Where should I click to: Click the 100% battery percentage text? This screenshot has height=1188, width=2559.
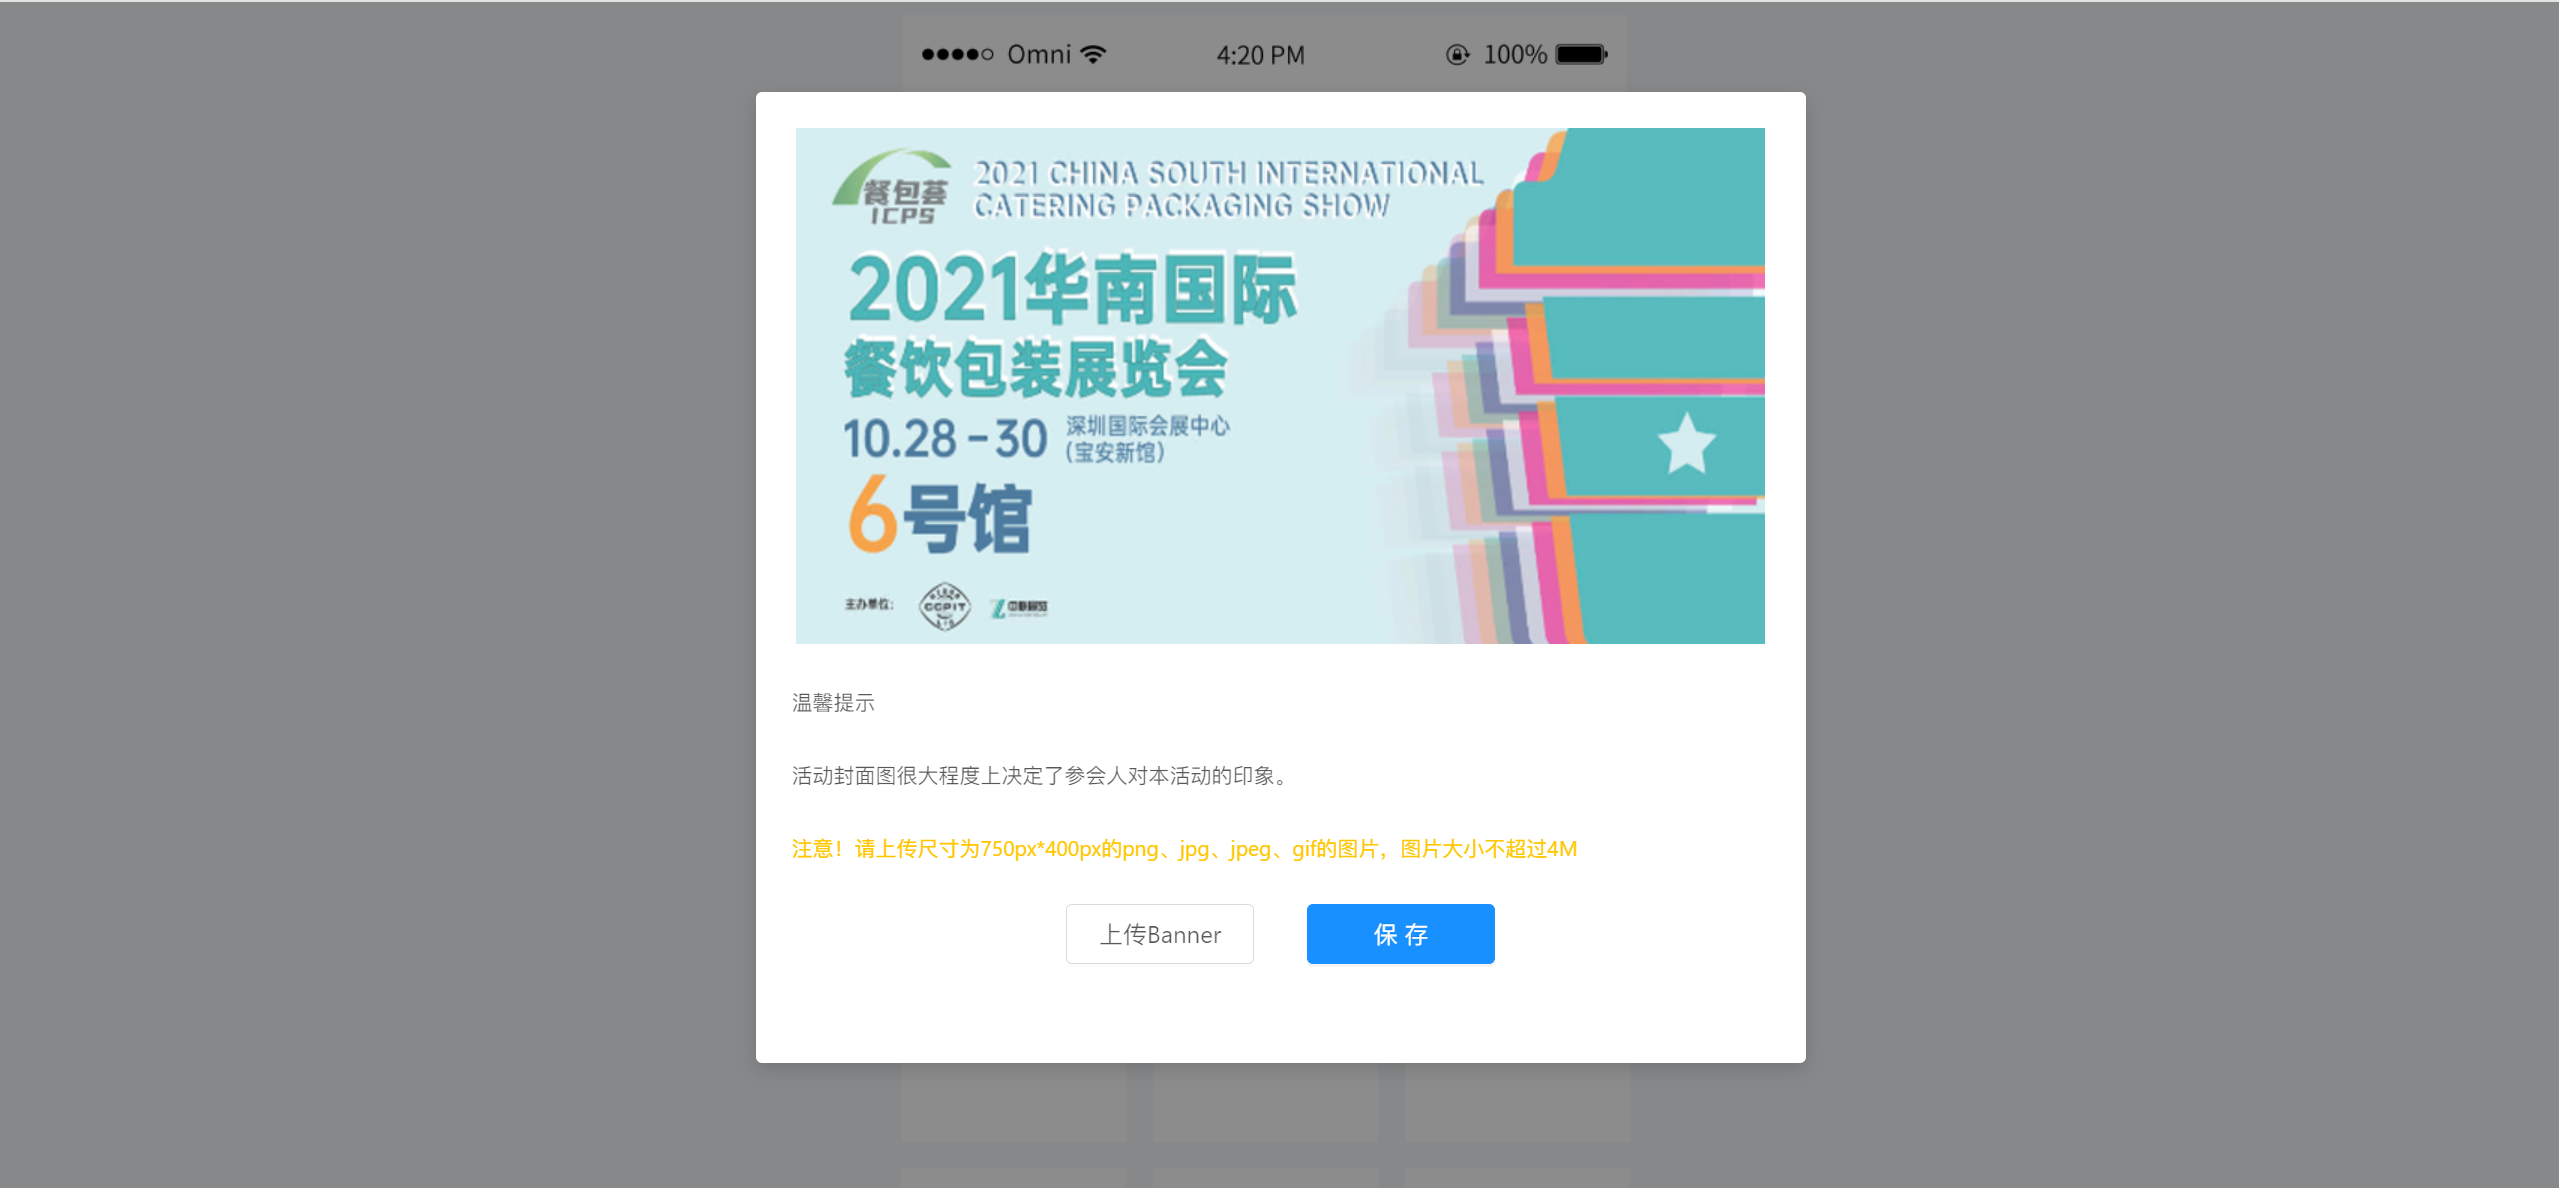1515,55
